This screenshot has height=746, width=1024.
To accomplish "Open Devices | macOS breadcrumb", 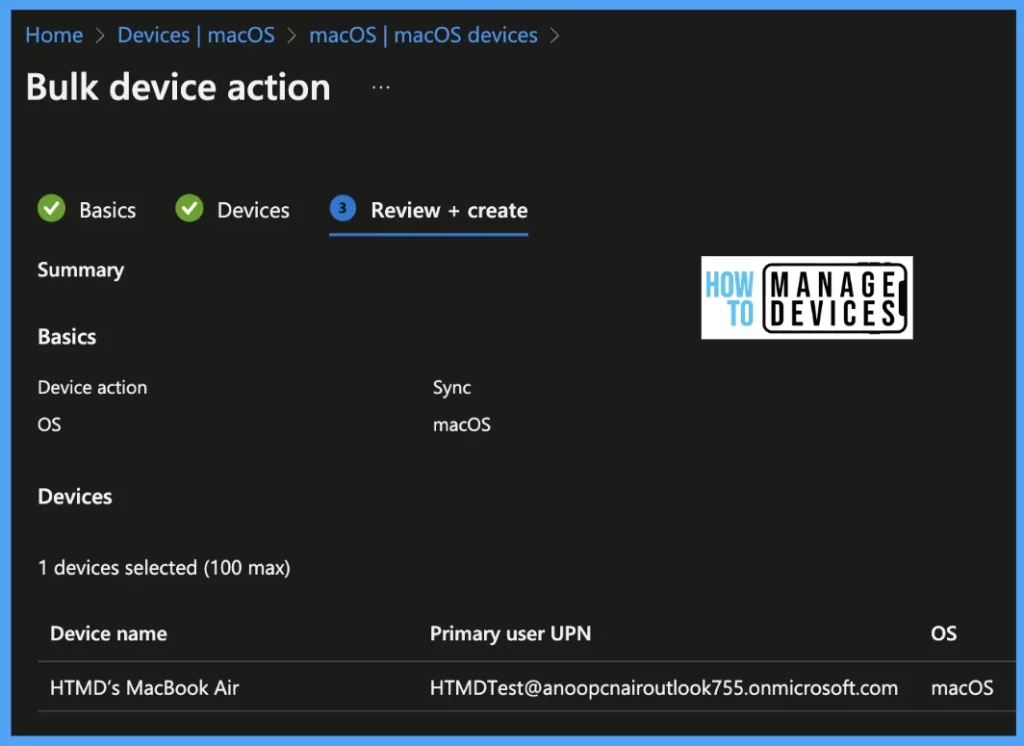I will tap(196, 35).
